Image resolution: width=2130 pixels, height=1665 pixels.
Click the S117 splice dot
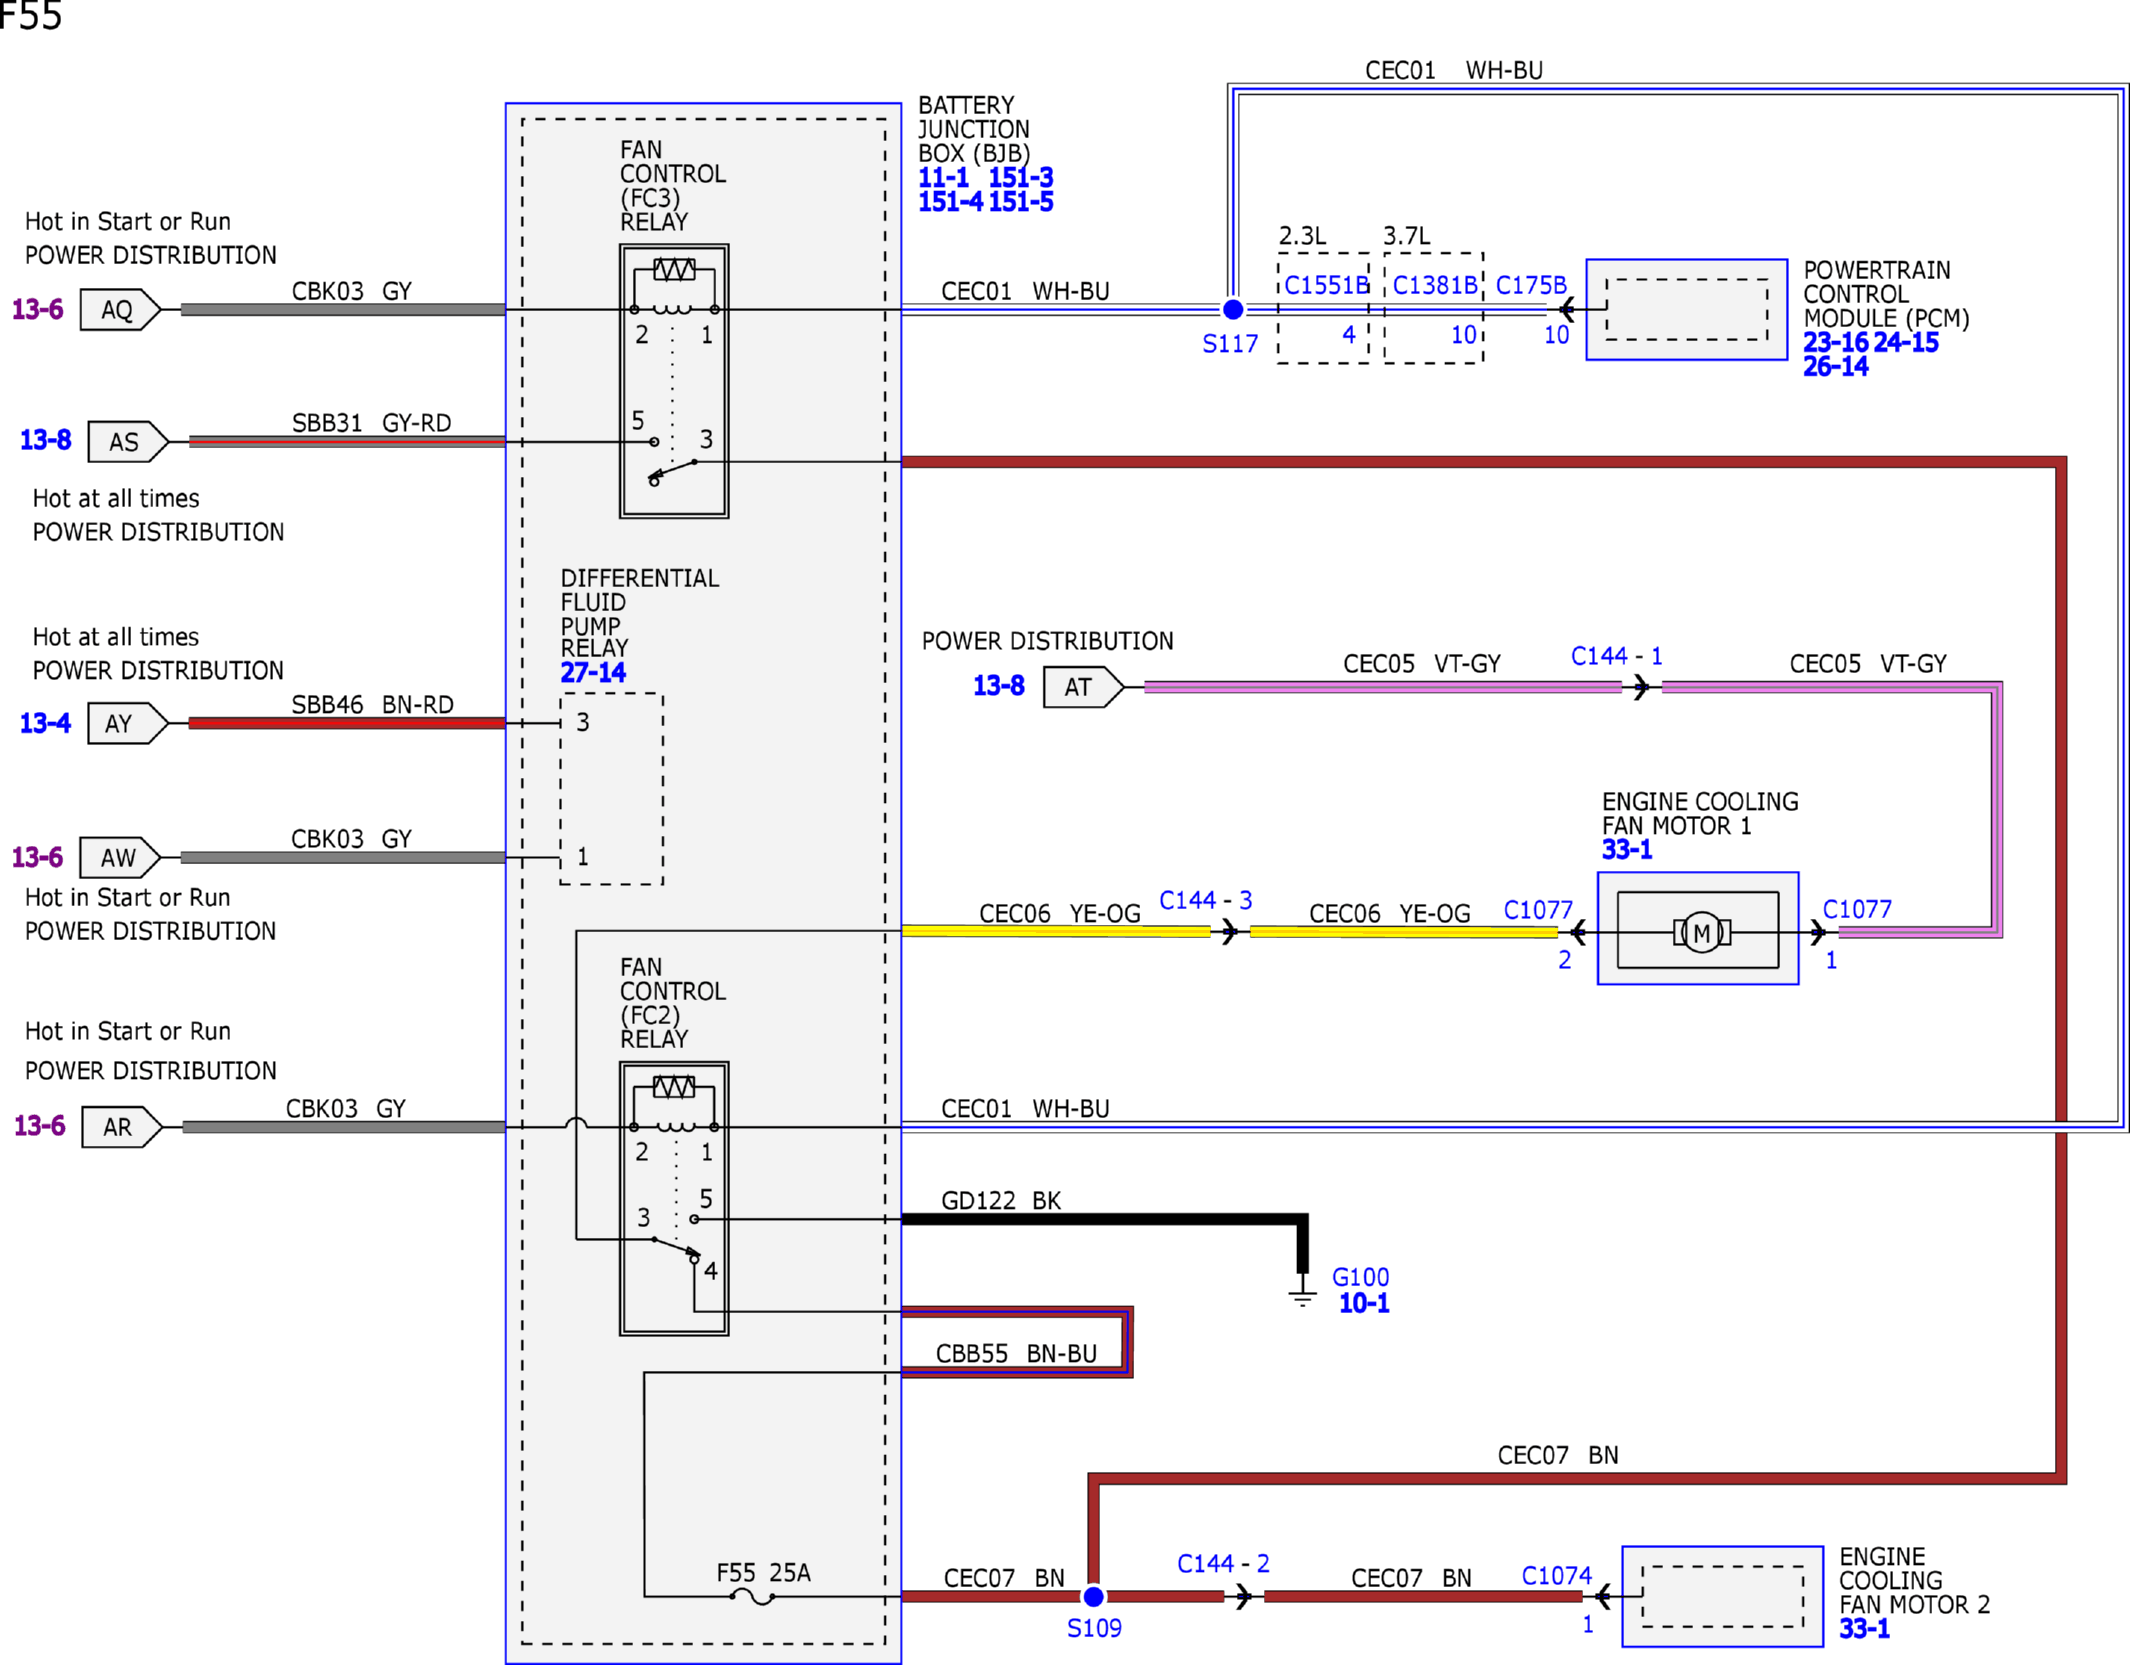1233,309
